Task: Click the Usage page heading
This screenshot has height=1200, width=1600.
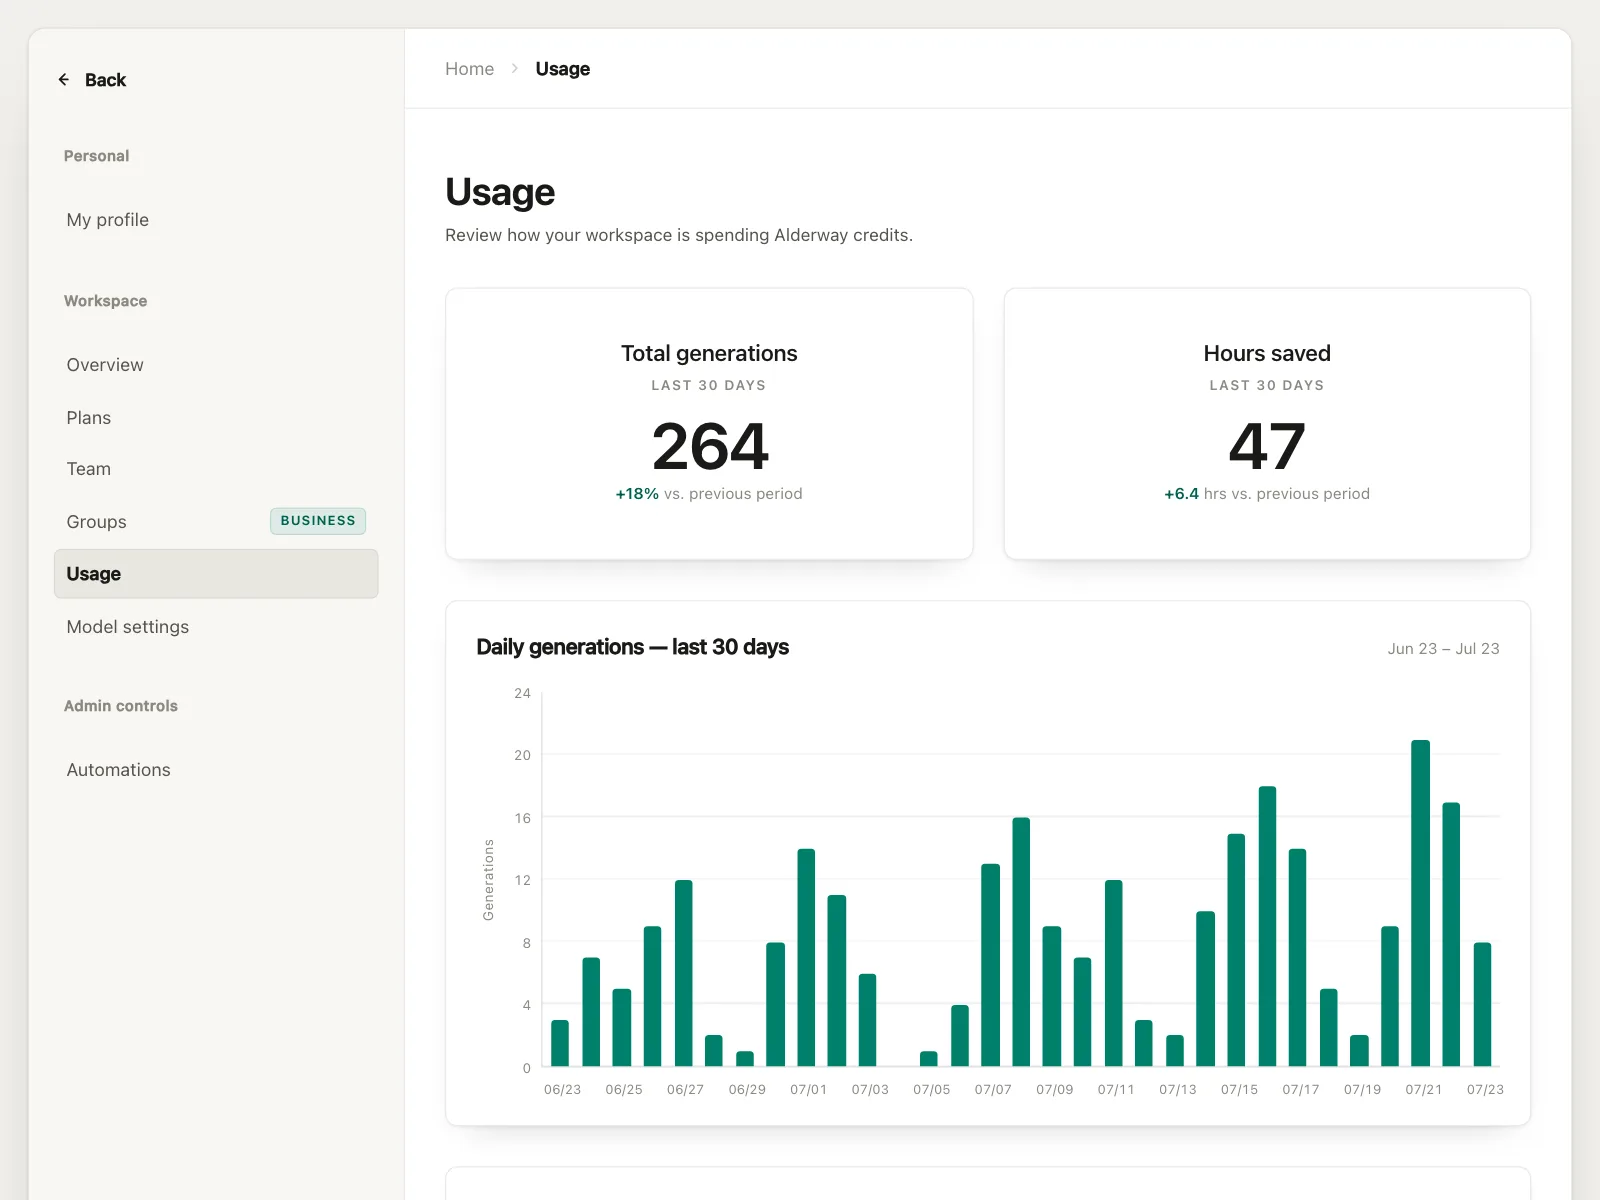Action: [500, 192]
